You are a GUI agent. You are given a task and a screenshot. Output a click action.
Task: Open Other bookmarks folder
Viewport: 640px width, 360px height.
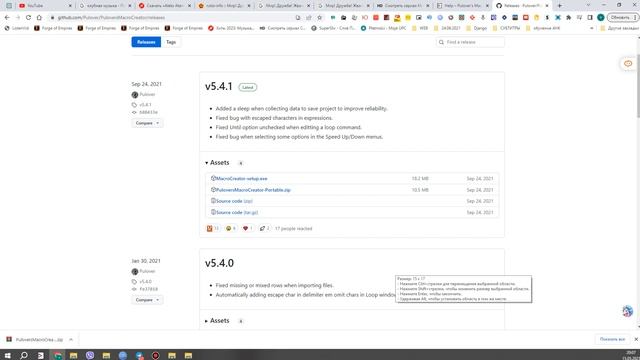pyautogui.click(x=620, y=28)
